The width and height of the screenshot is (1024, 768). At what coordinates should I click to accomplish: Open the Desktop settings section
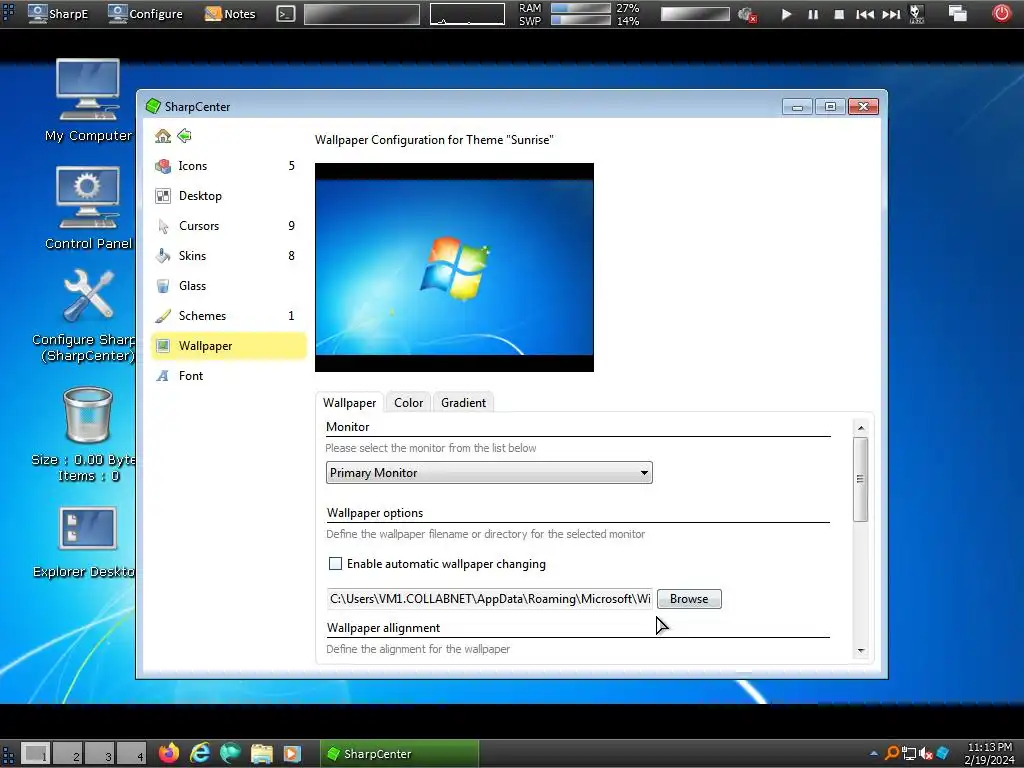click(227, 196)
